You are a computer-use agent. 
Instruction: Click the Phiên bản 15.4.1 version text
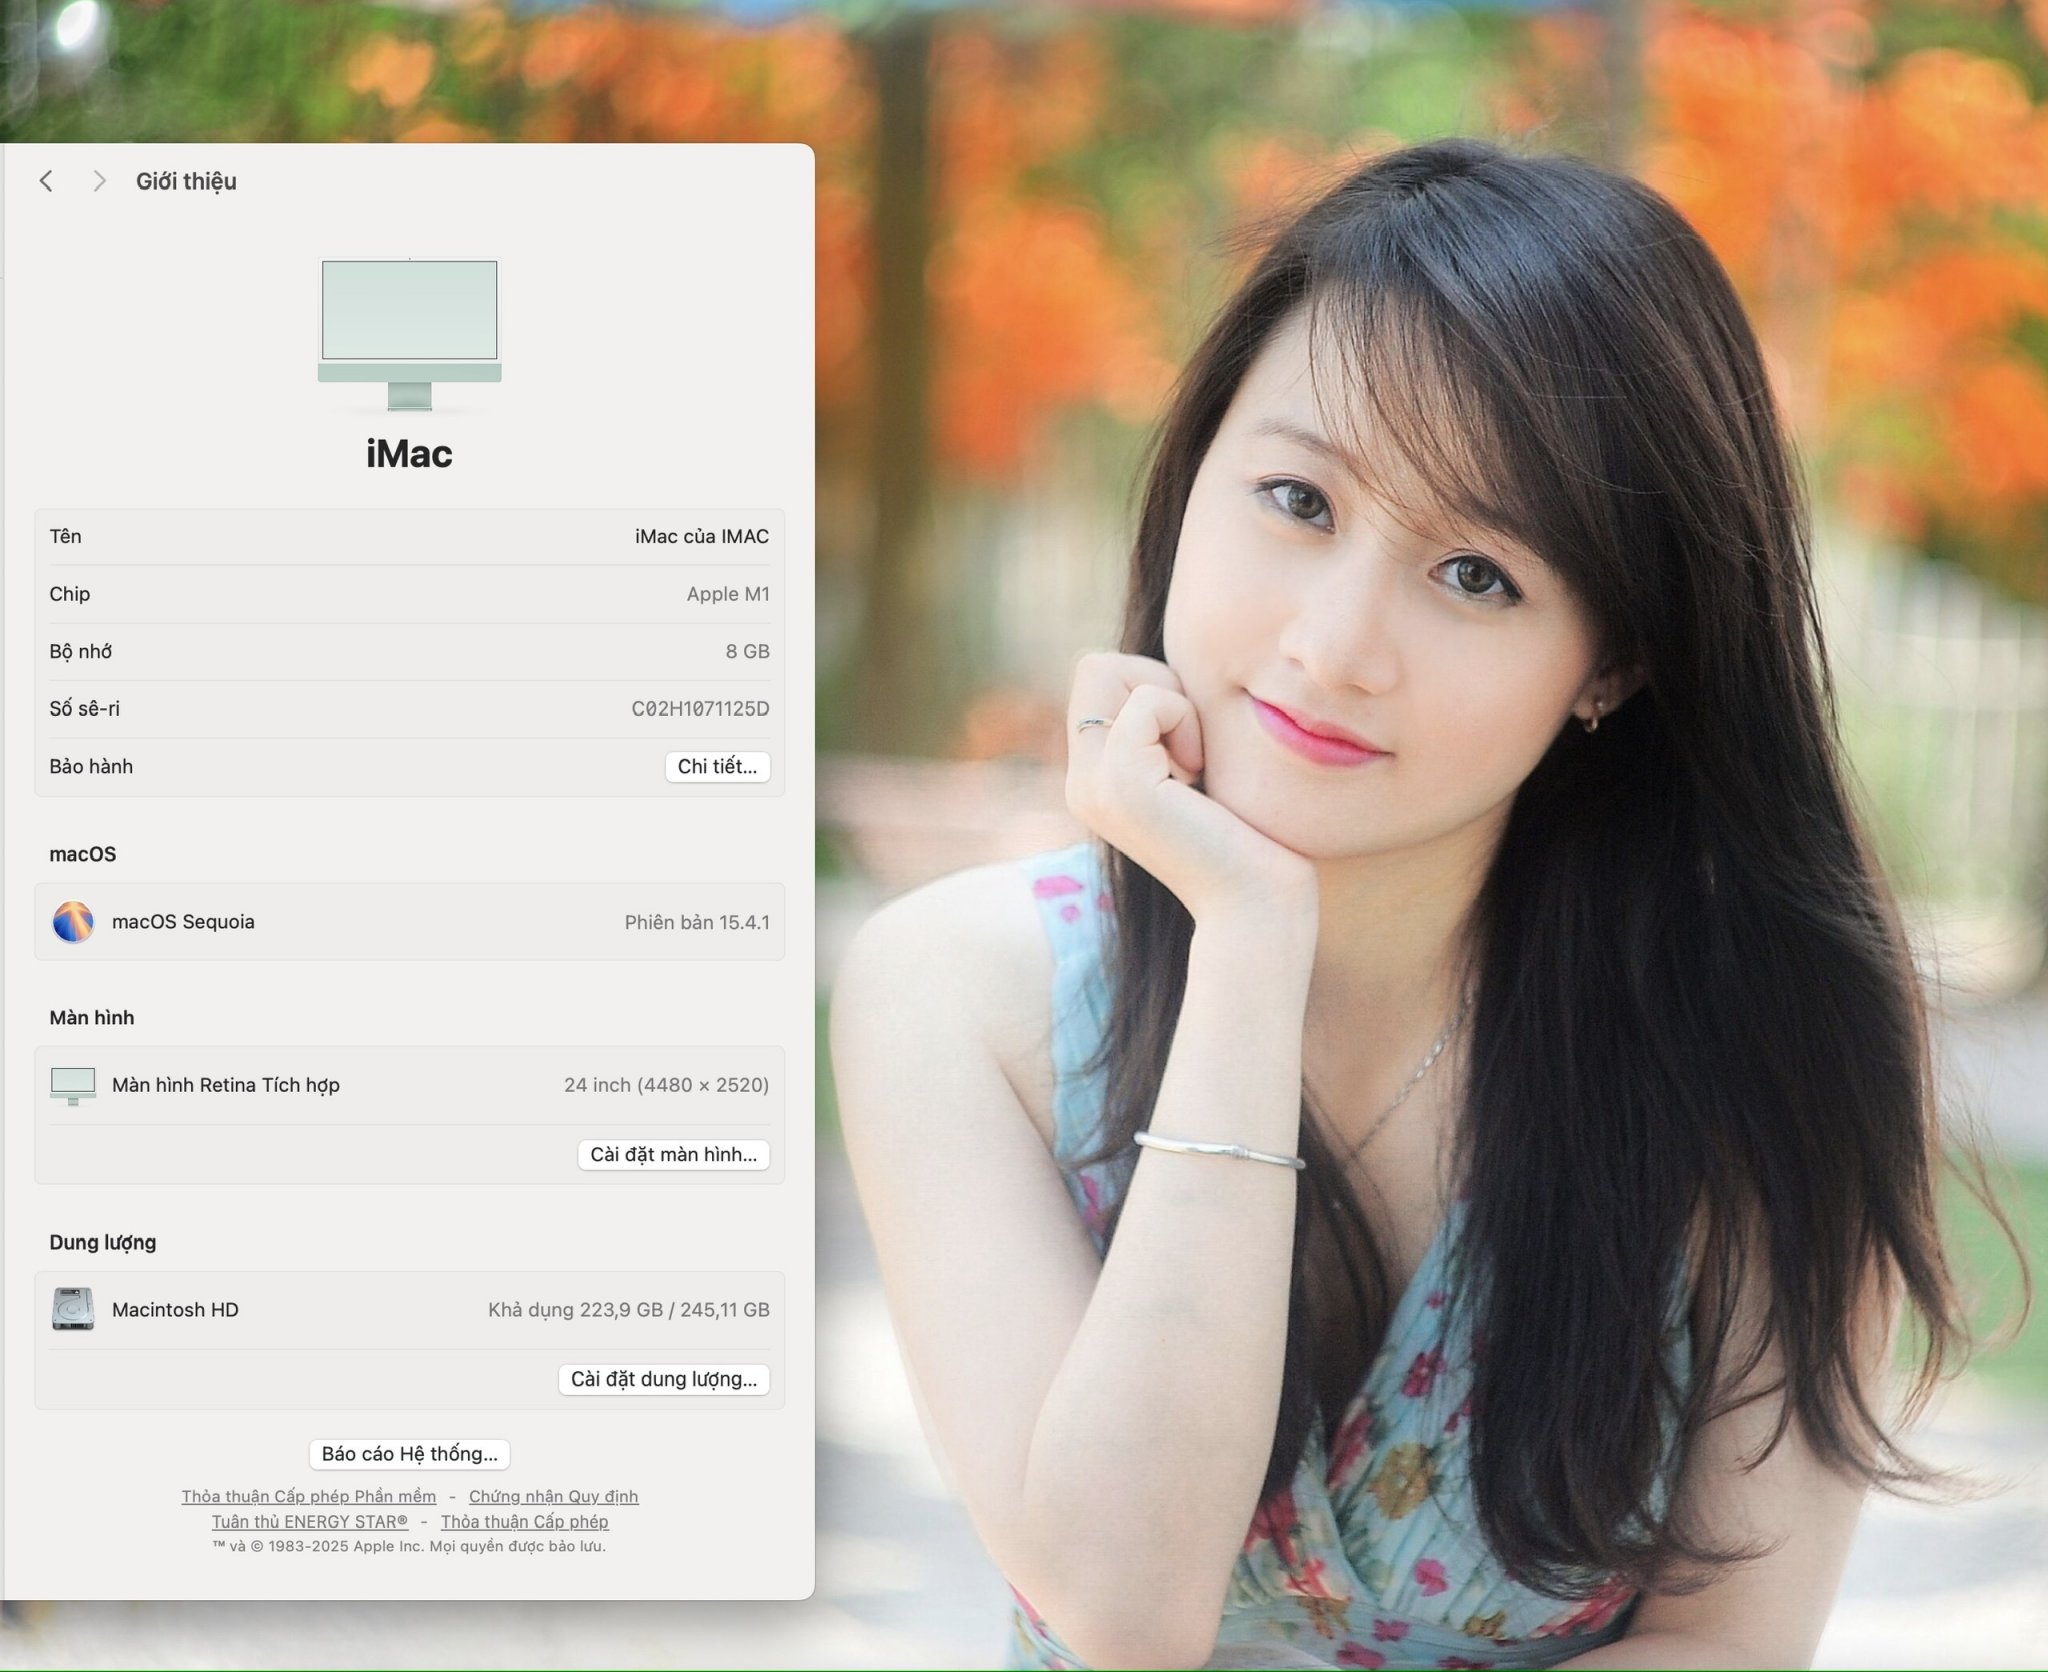697,922
